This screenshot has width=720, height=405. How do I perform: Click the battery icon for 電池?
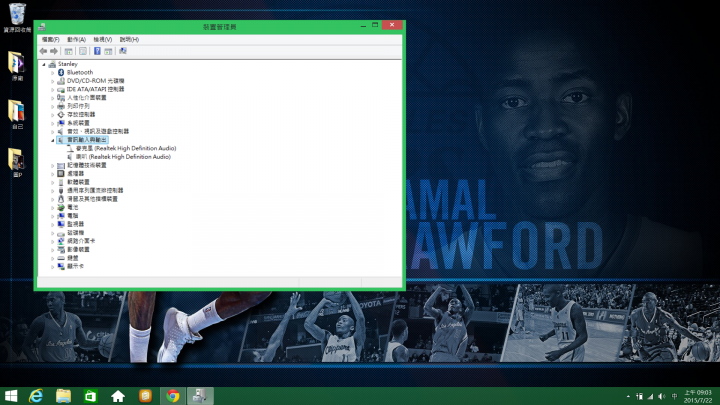(x=61, y=208)
